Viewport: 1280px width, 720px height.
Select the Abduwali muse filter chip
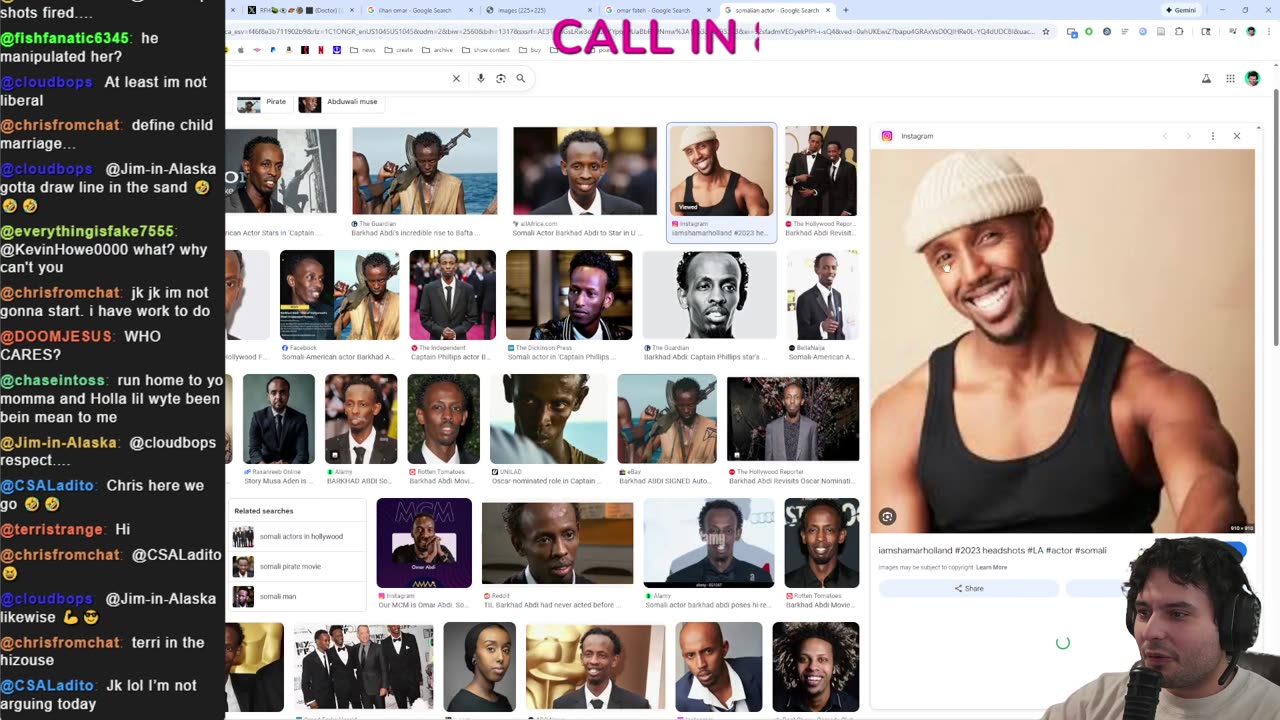[x=339, y=102]
